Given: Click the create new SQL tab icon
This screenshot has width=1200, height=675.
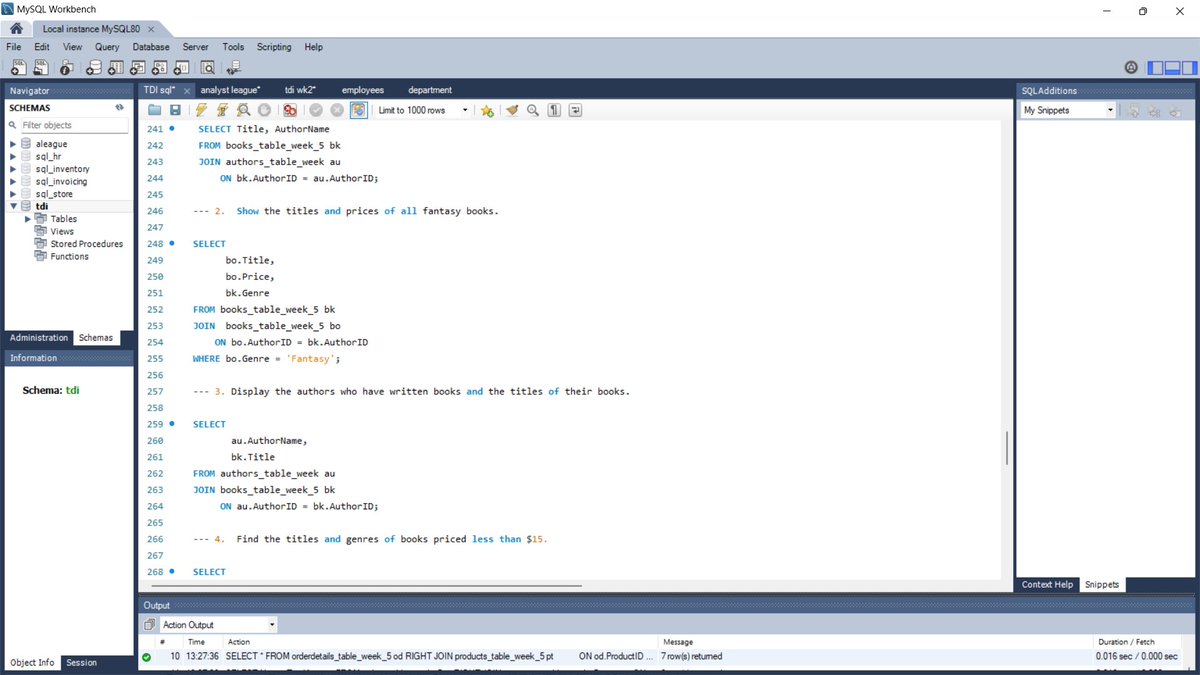Looking at the screenshot, I should pyautogui.click(x=18, y=68).
